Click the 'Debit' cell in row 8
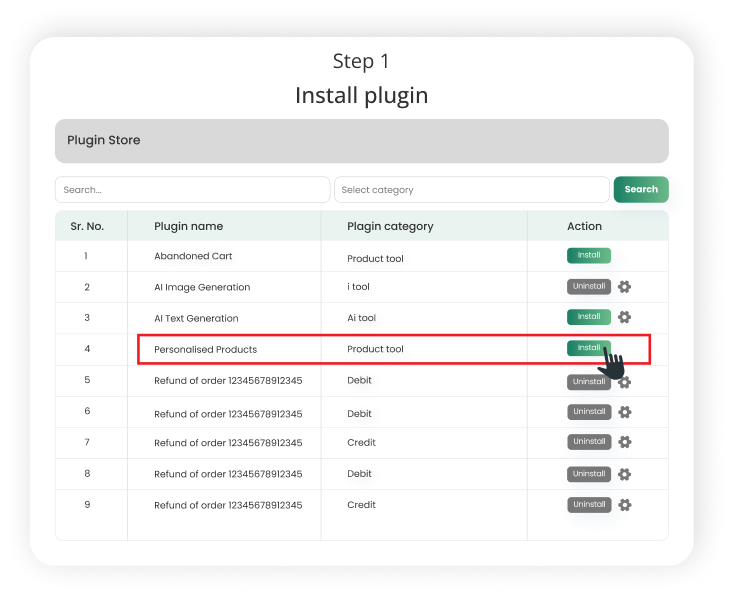This screenshot has width=731, height=596. click(359, 474)
